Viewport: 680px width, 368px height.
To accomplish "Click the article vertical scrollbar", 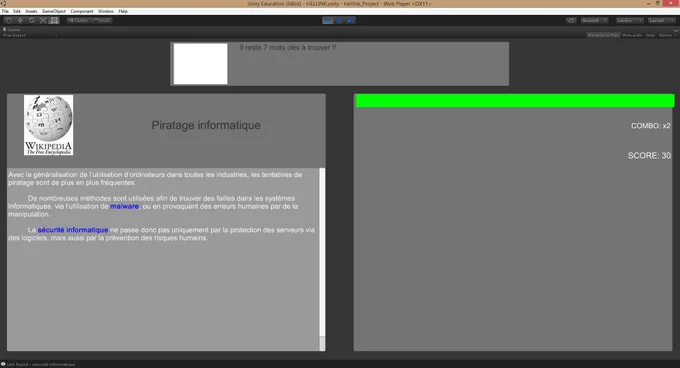I will (x=322, y=259).
